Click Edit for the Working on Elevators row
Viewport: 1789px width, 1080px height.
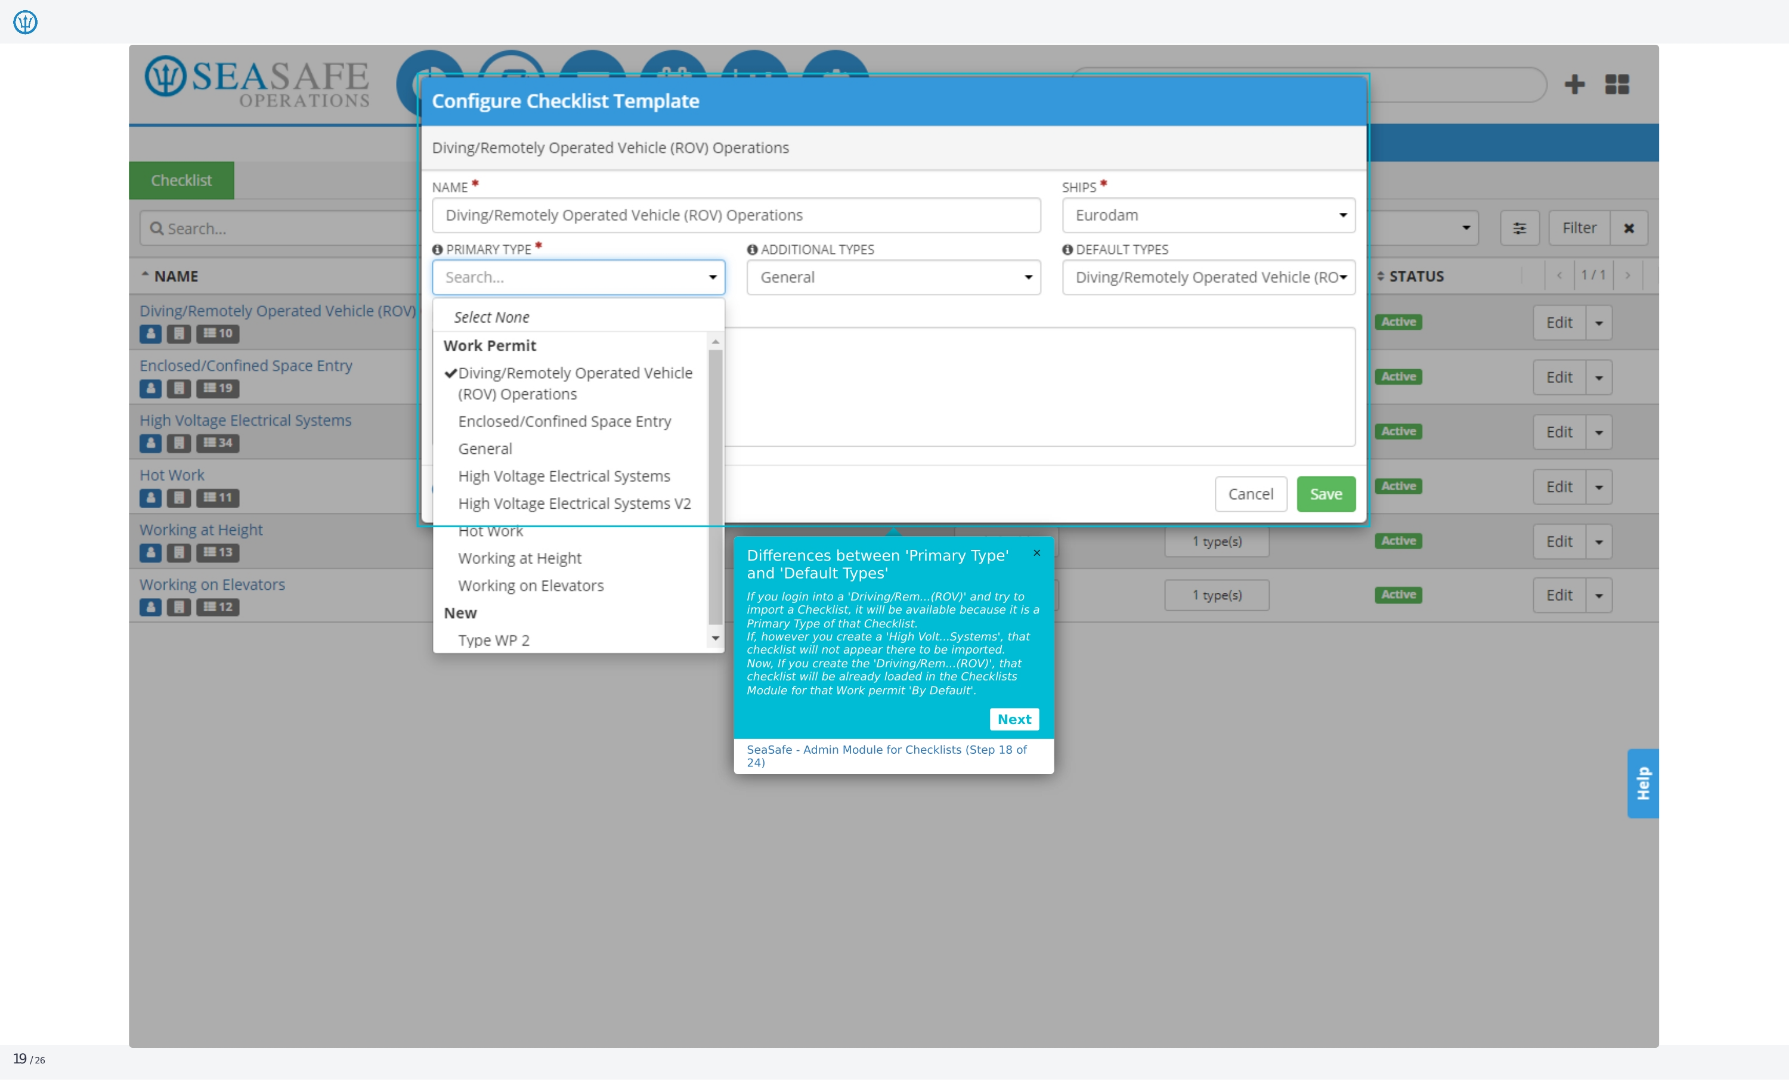1559,596
